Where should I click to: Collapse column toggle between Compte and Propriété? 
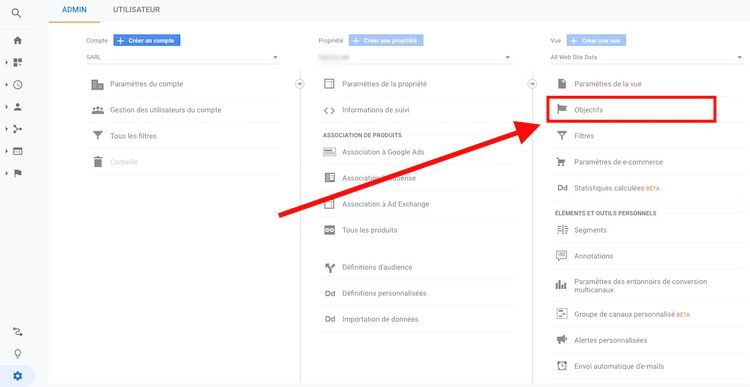[300, 84]
